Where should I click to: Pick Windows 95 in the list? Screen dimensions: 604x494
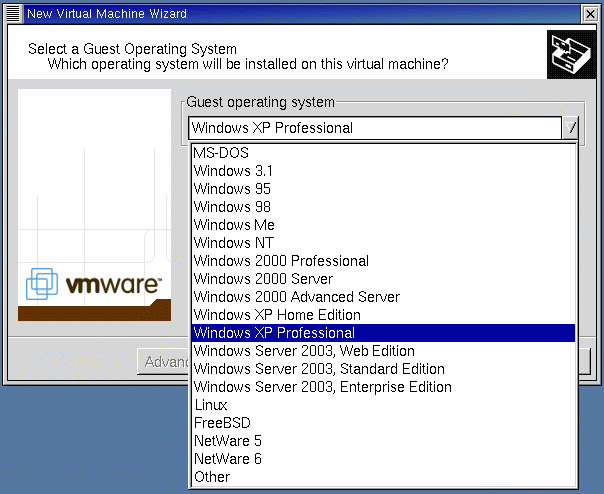tap(383, 189)
